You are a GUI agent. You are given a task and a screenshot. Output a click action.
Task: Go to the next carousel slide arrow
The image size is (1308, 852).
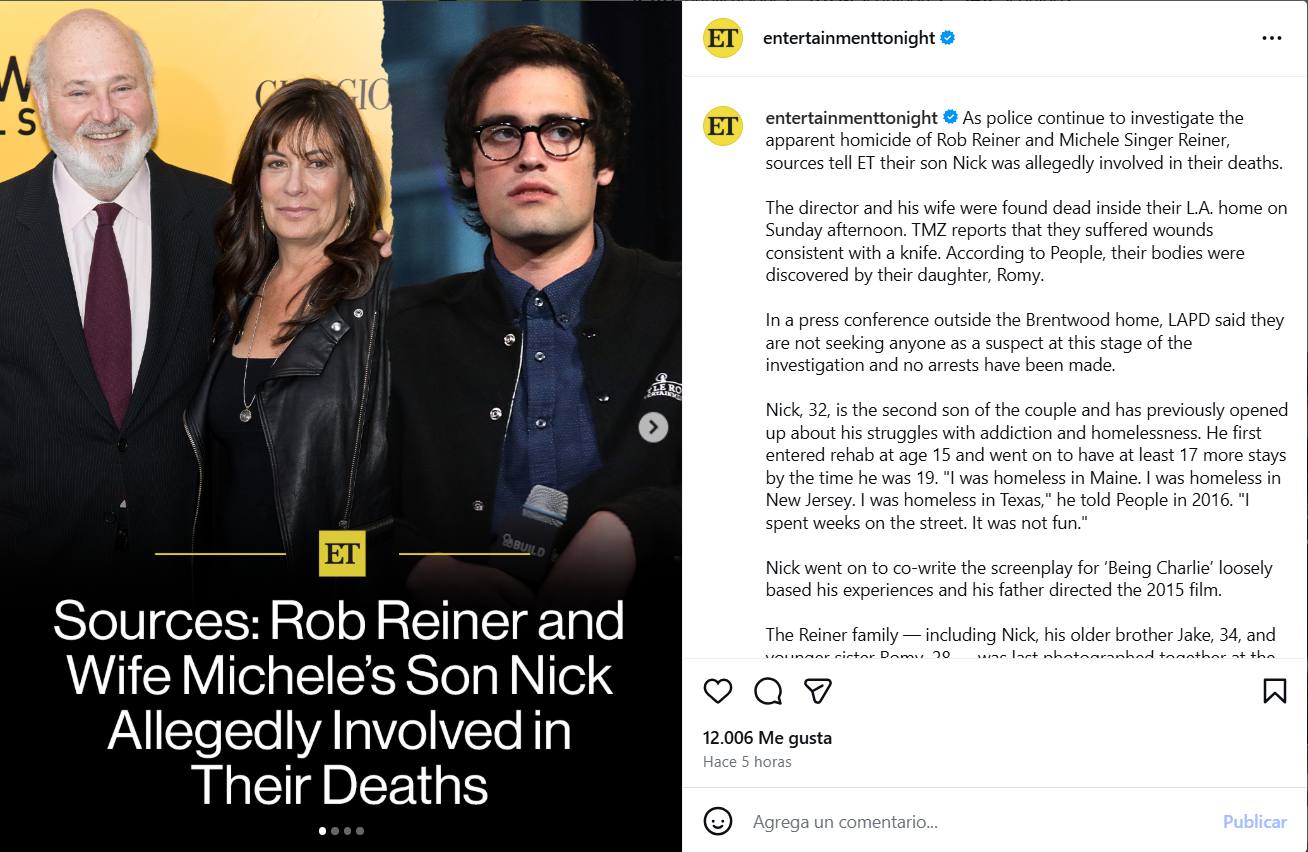pos(653,428)
